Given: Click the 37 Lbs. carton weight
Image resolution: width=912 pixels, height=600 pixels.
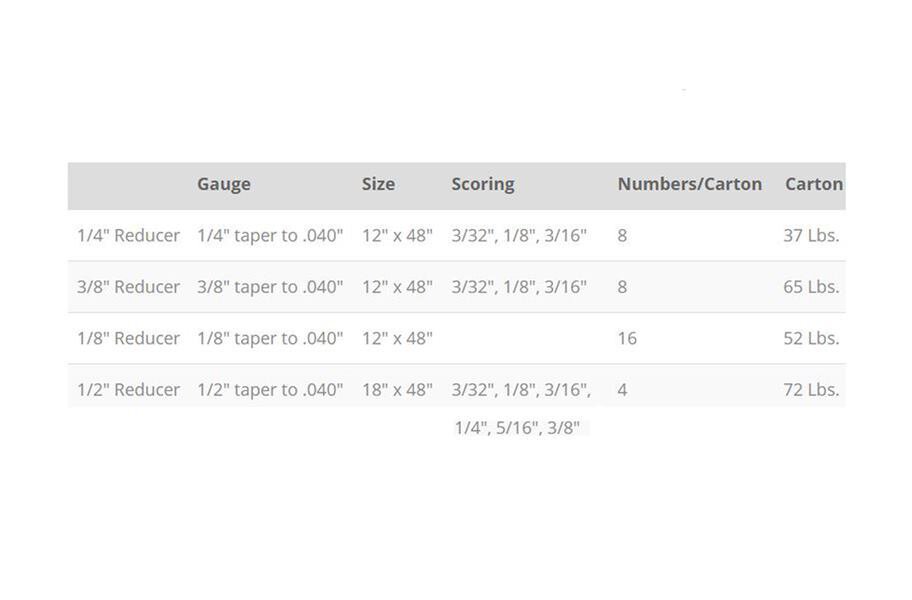Looking at the screenshot, I should (811, 236).
